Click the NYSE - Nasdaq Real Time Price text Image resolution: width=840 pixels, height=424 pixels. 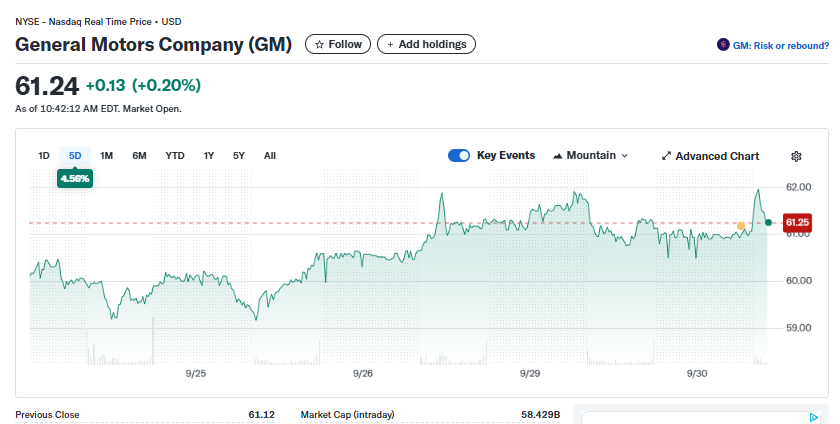[83, 22]
